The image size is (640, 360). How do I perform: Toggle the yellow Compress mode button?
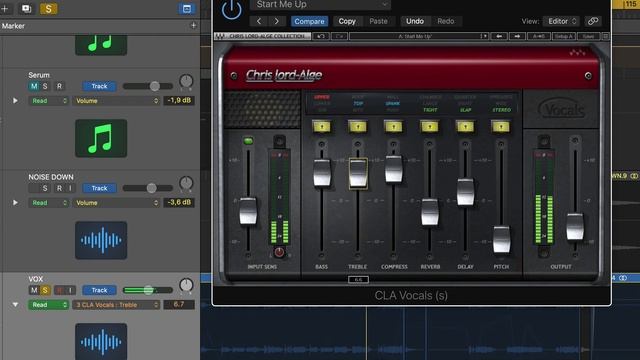[393, 127]
